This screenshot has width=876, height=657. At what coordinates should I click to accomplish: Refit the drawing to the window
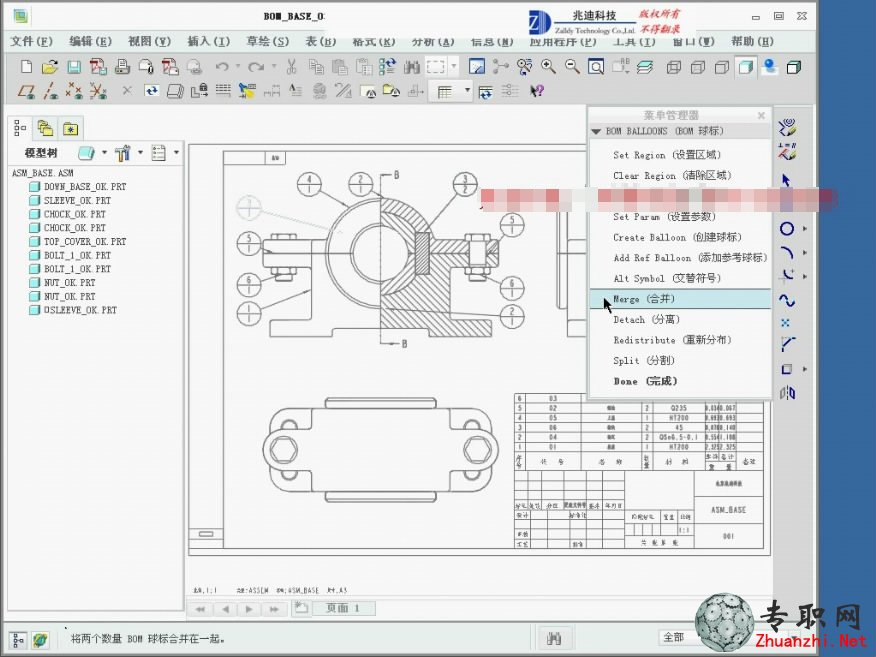coord(596,67)
